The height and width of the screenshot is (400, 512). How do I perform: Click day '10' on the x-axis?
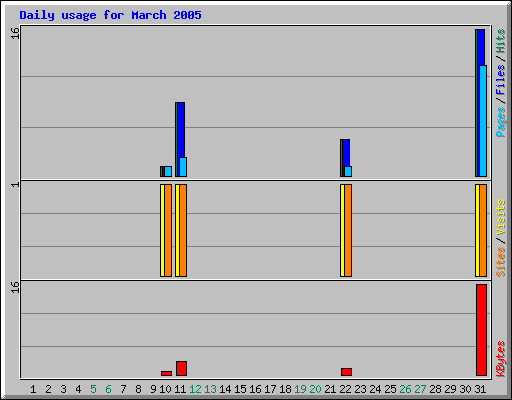pos(165,389)
